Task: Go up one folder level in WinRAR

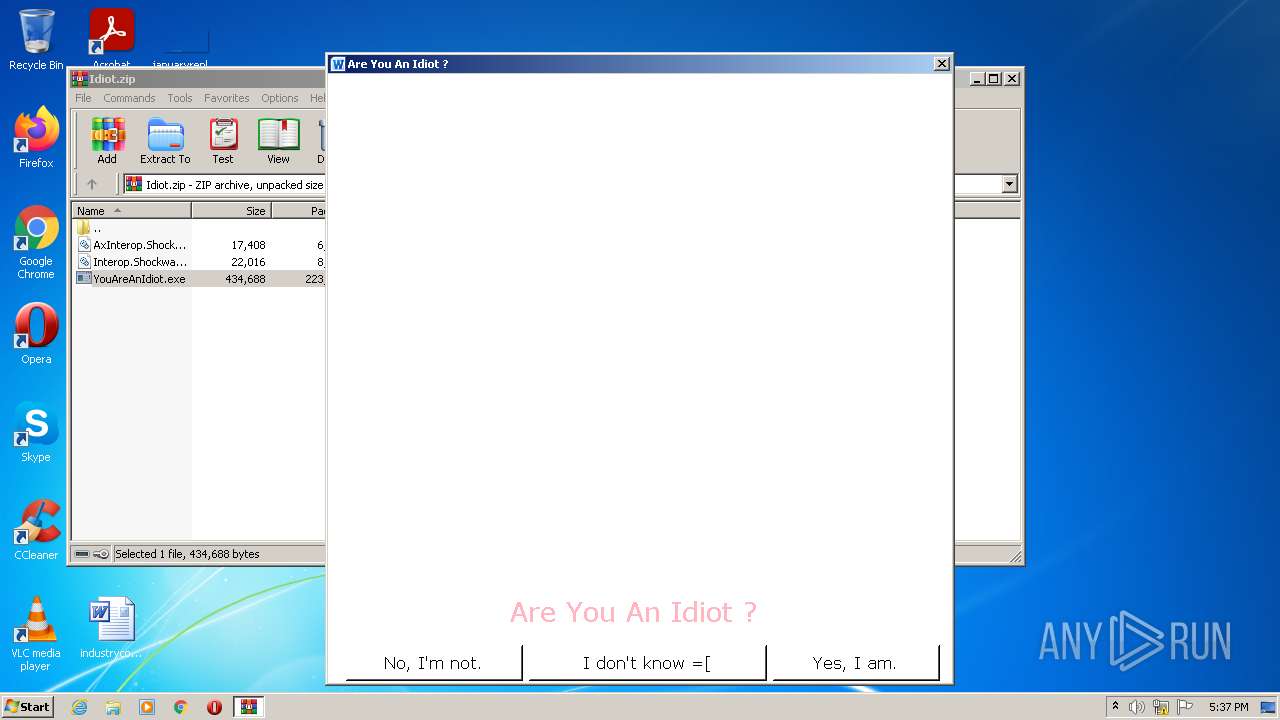Action: [x=92, y=184]
